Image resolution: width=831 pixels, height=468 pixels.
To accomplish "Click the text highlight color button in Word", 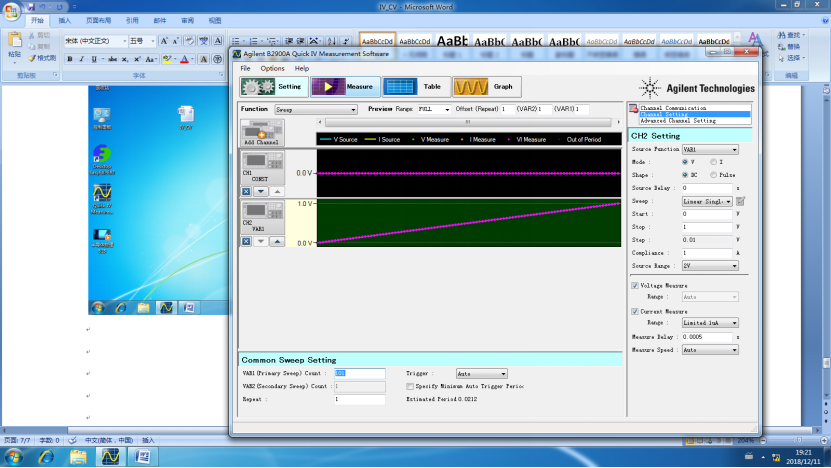I will [x=167, y=59].
